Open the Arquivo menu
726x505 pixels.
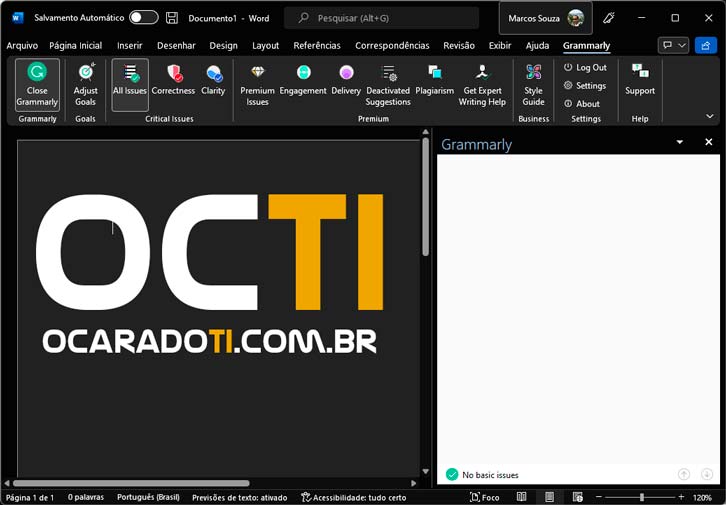click(22, 45)
